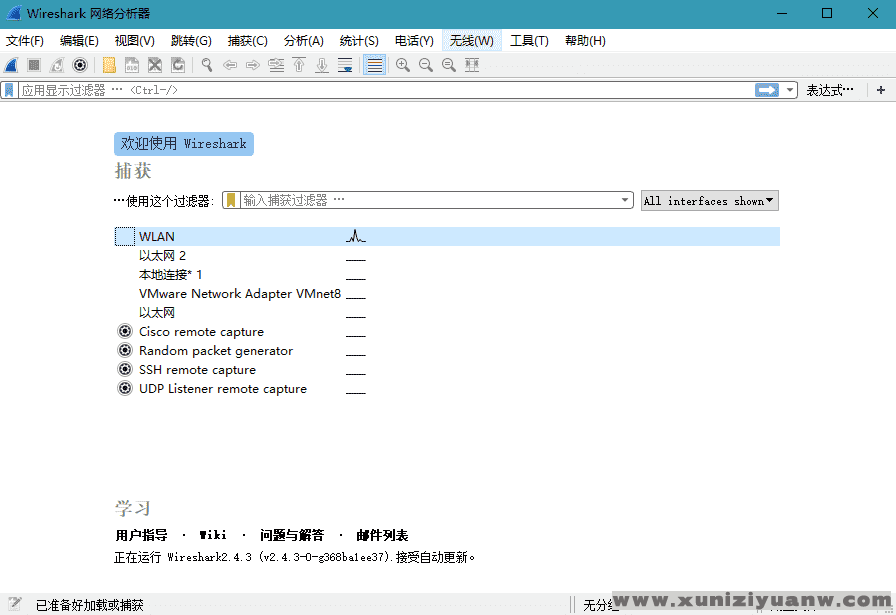The height and width of the screenshot is (615, 896).
Task: Click gear icon beside Cisco remote capture
Action: coord(125,332)
